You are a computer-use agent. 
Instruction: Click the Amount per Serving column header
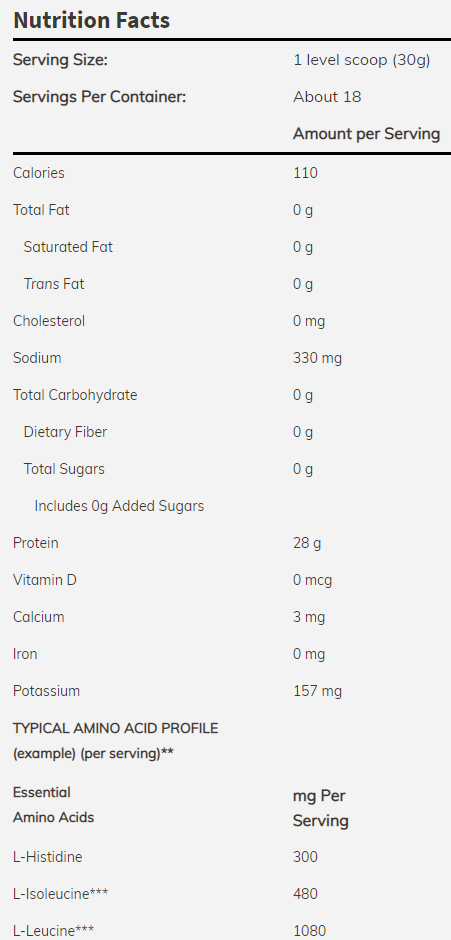pyautogui.click(x=366, y=134)
